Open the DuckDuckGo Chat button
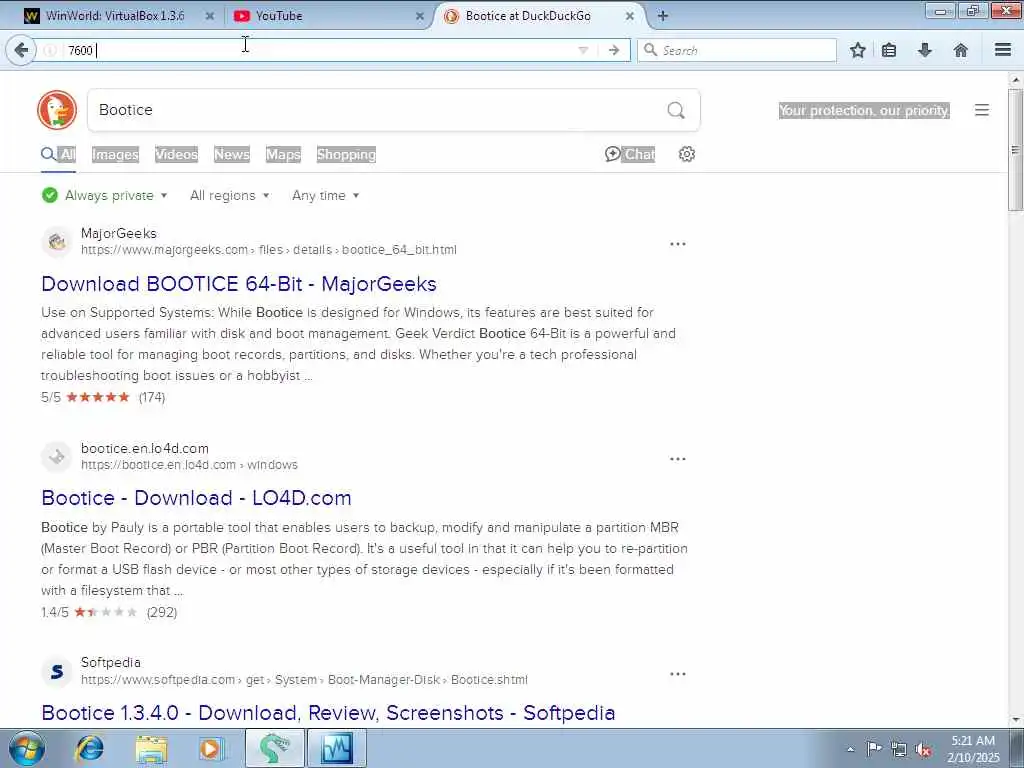1024x768 pixels. tap(630, 154)
